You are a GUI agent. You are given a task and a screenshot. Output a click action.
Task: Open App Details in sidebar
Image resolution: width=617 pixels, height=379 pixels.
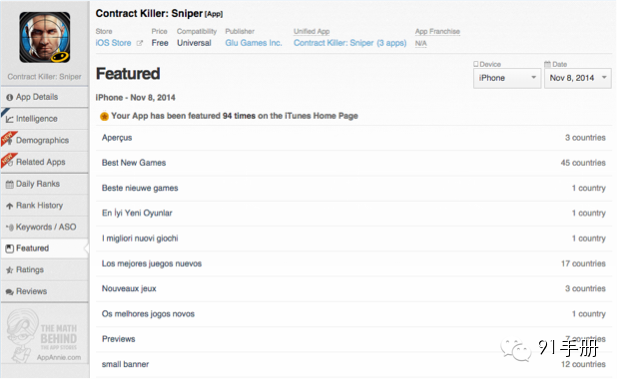coord(44,97)
